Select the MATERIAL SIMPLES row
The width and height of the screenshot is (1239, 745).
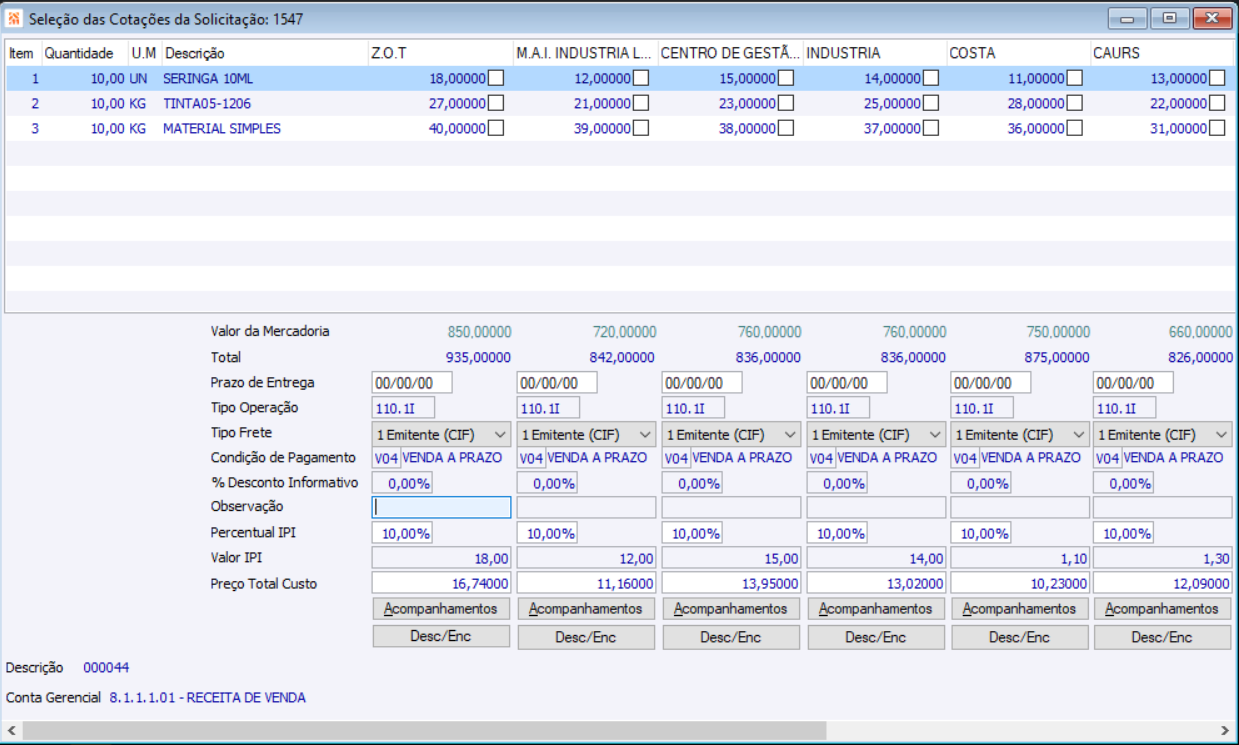click(x=221, y=128)
